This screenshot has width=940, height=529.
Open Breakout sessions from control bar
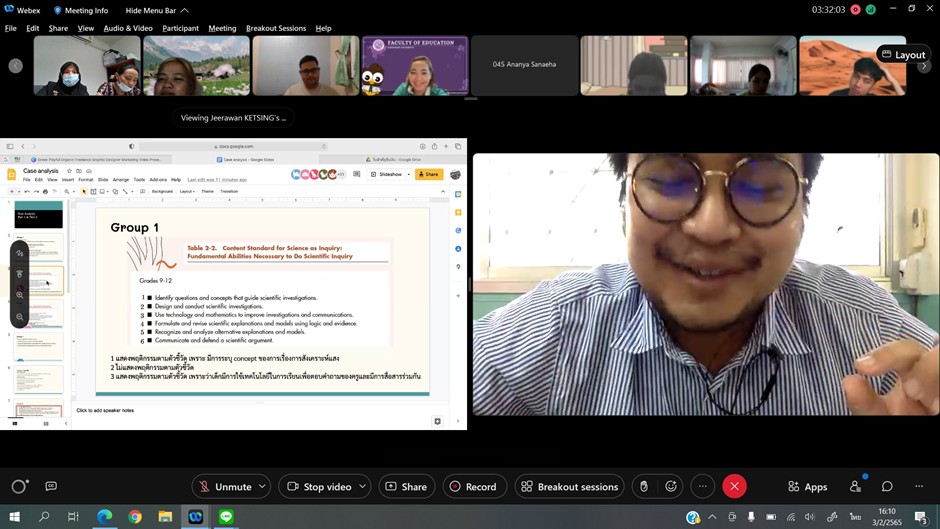(x=570, y=486)
